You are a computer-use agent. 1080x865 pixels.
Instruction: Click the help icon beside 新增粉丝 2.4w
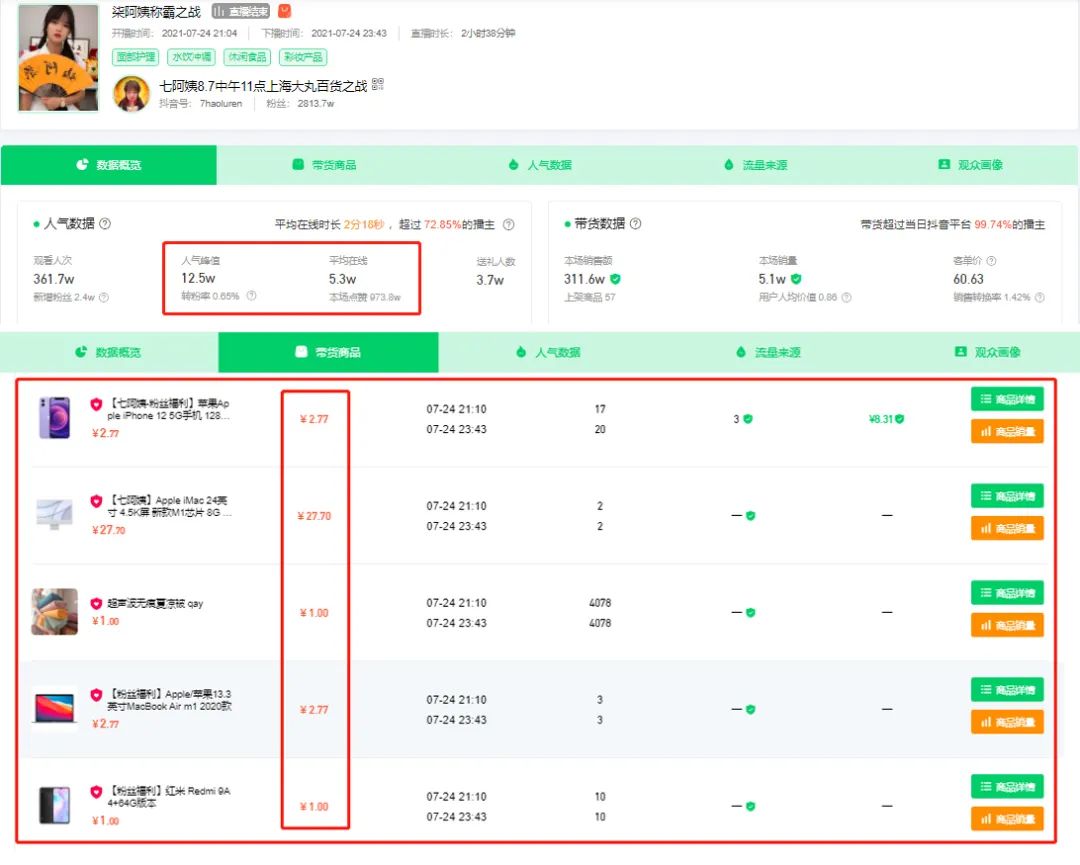[x=104, y=298]
